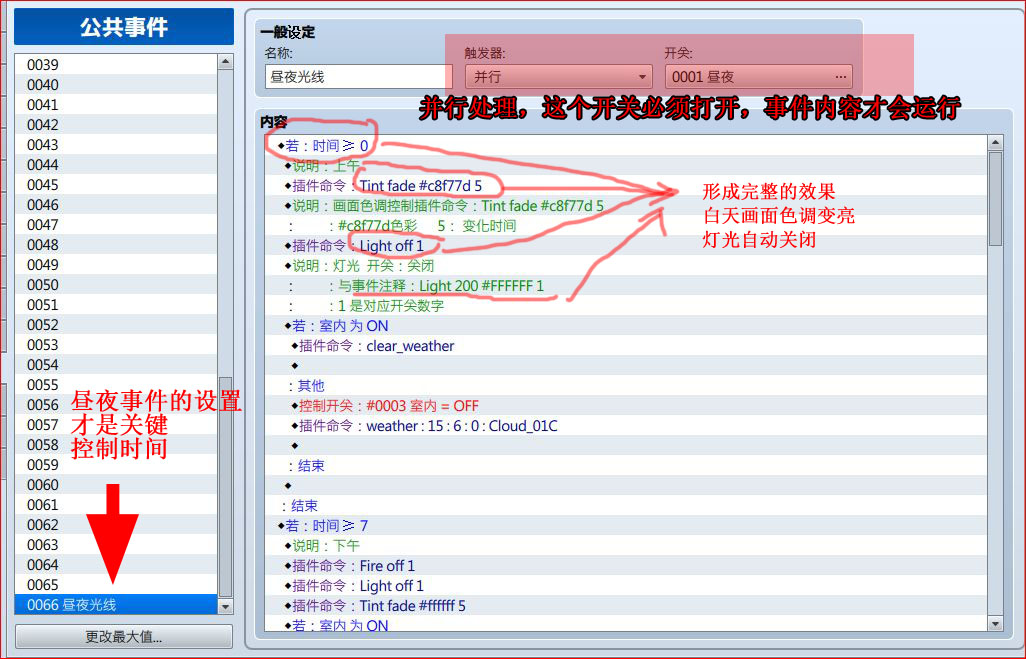Select the 其他 else branch line

tap(626, 385)
